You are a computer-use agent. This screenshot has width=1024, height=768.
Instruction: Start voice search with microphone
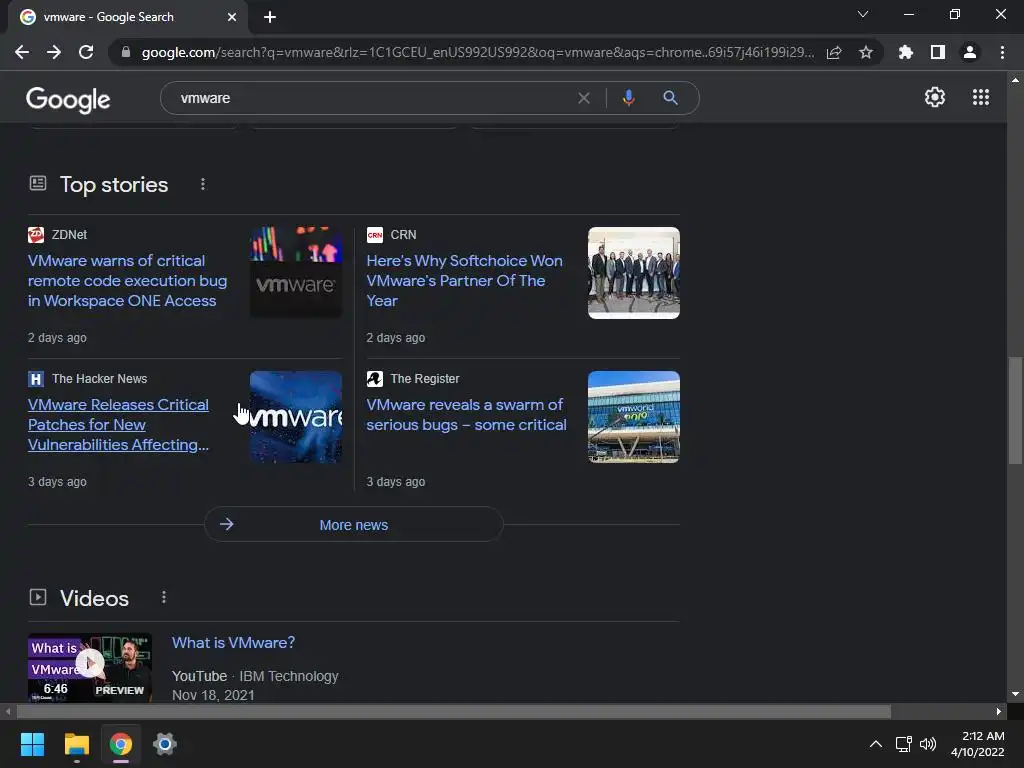coord(628,98)
